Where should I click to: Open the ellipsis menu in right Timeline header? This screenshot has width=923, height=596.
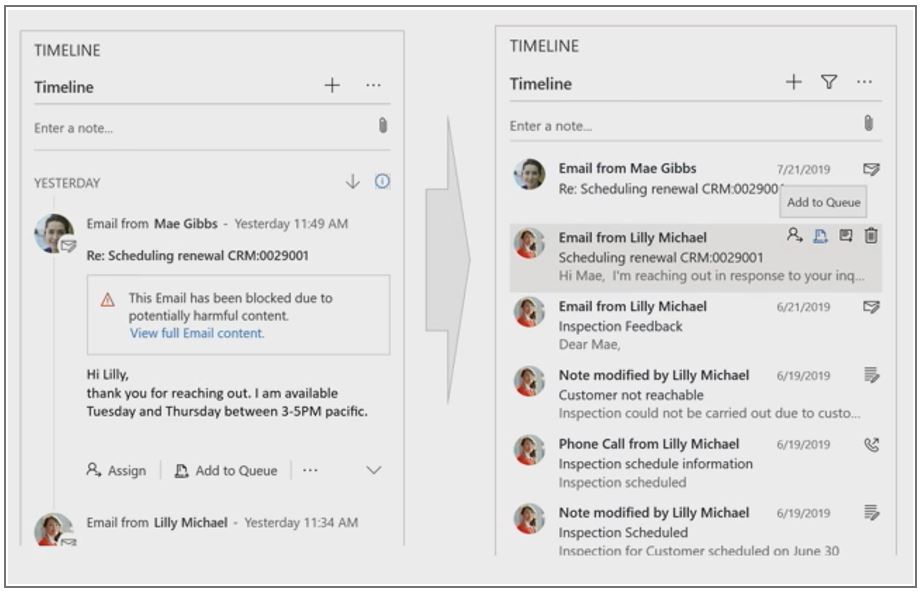[x=864, y=82]
